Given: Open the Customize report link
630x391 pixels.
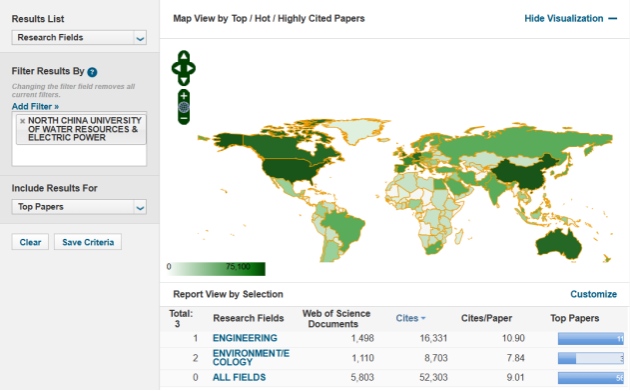Looking at the screenshot, I should [593, 294].
